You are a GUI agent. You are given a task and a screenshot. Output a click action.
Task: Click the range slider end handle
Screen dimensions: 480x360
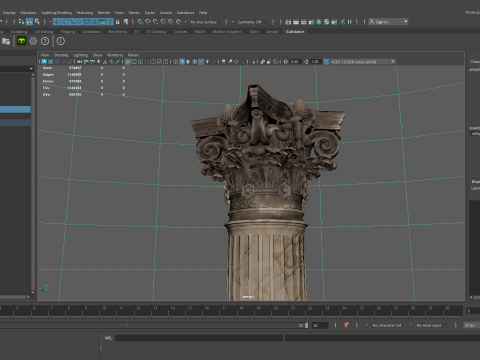306,325
